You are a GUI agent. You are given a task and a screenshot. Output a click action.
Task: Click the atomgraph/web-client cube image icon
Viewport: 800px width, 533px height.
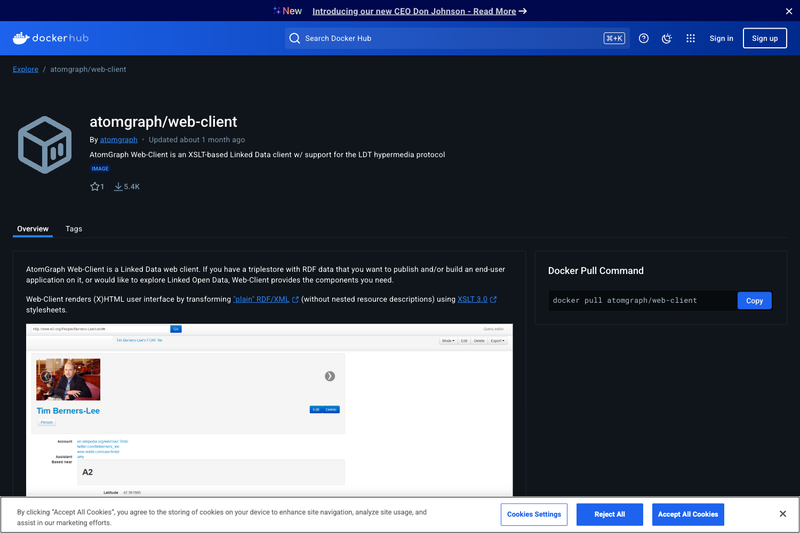[x=45, y=145]
